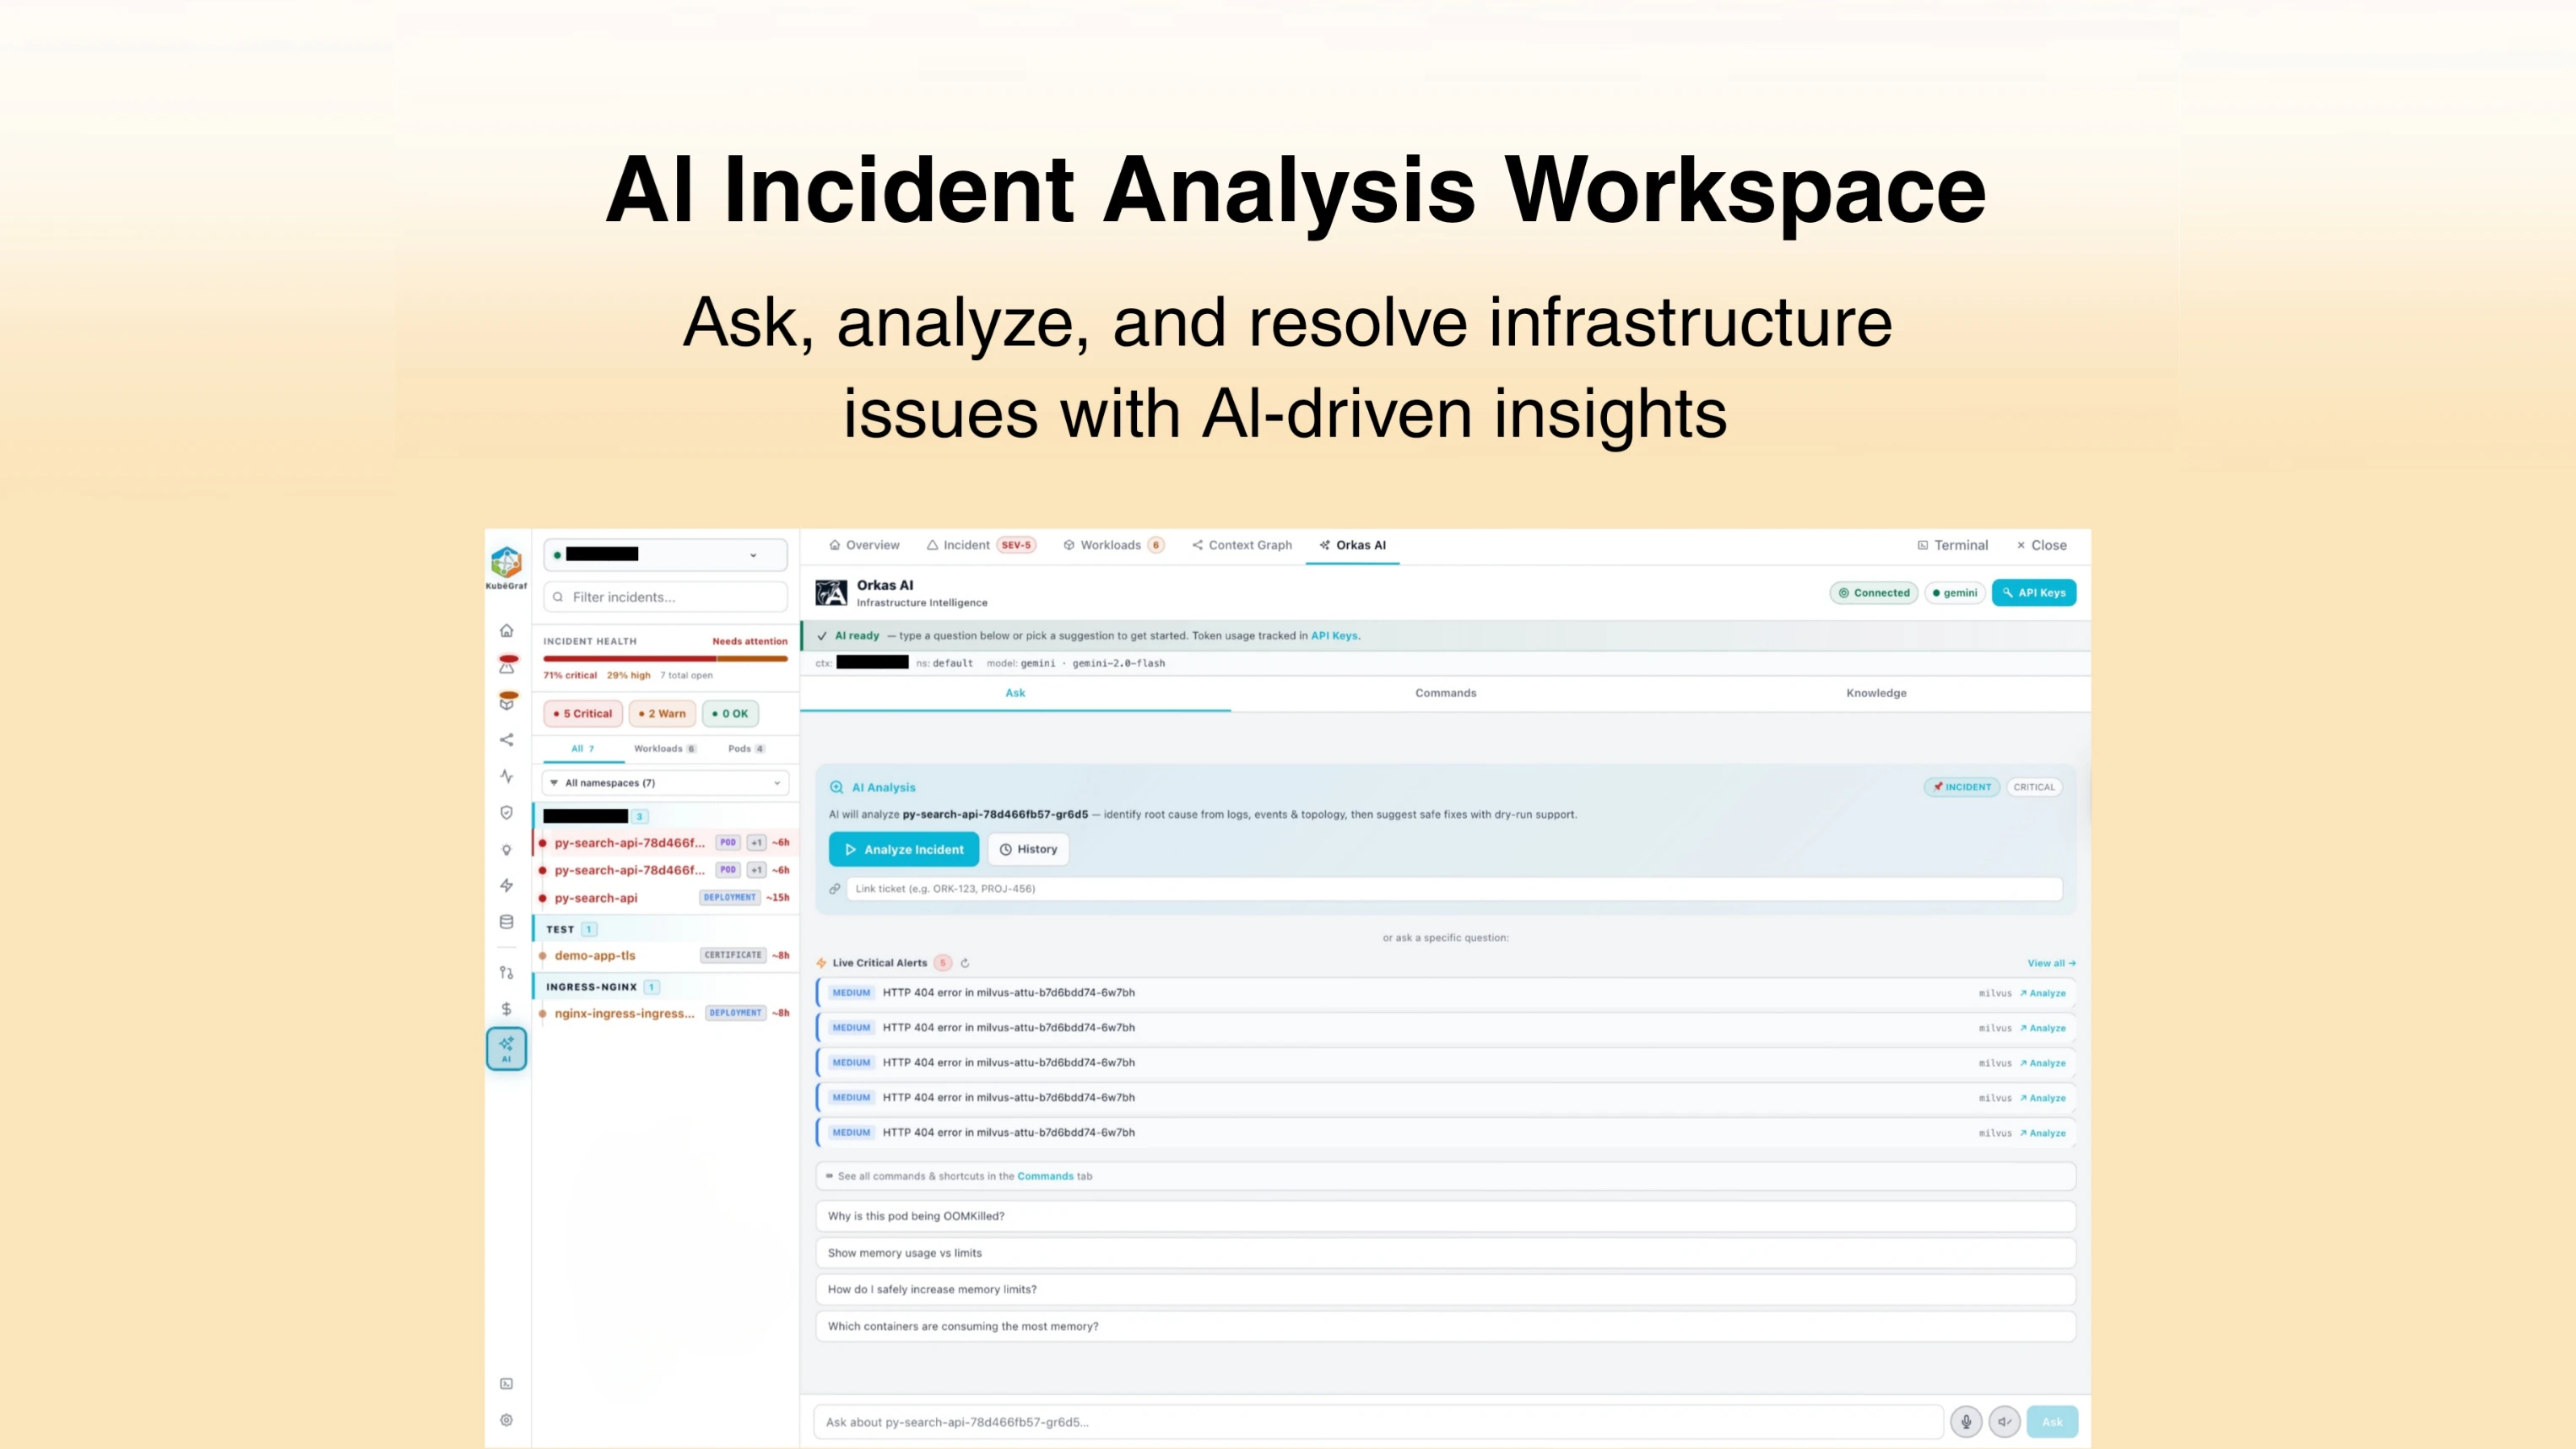Open the cluster selector dropdown
The height and width of the screenshot is (1449, 2576).
pyautogui.click(x=665, y=555)
